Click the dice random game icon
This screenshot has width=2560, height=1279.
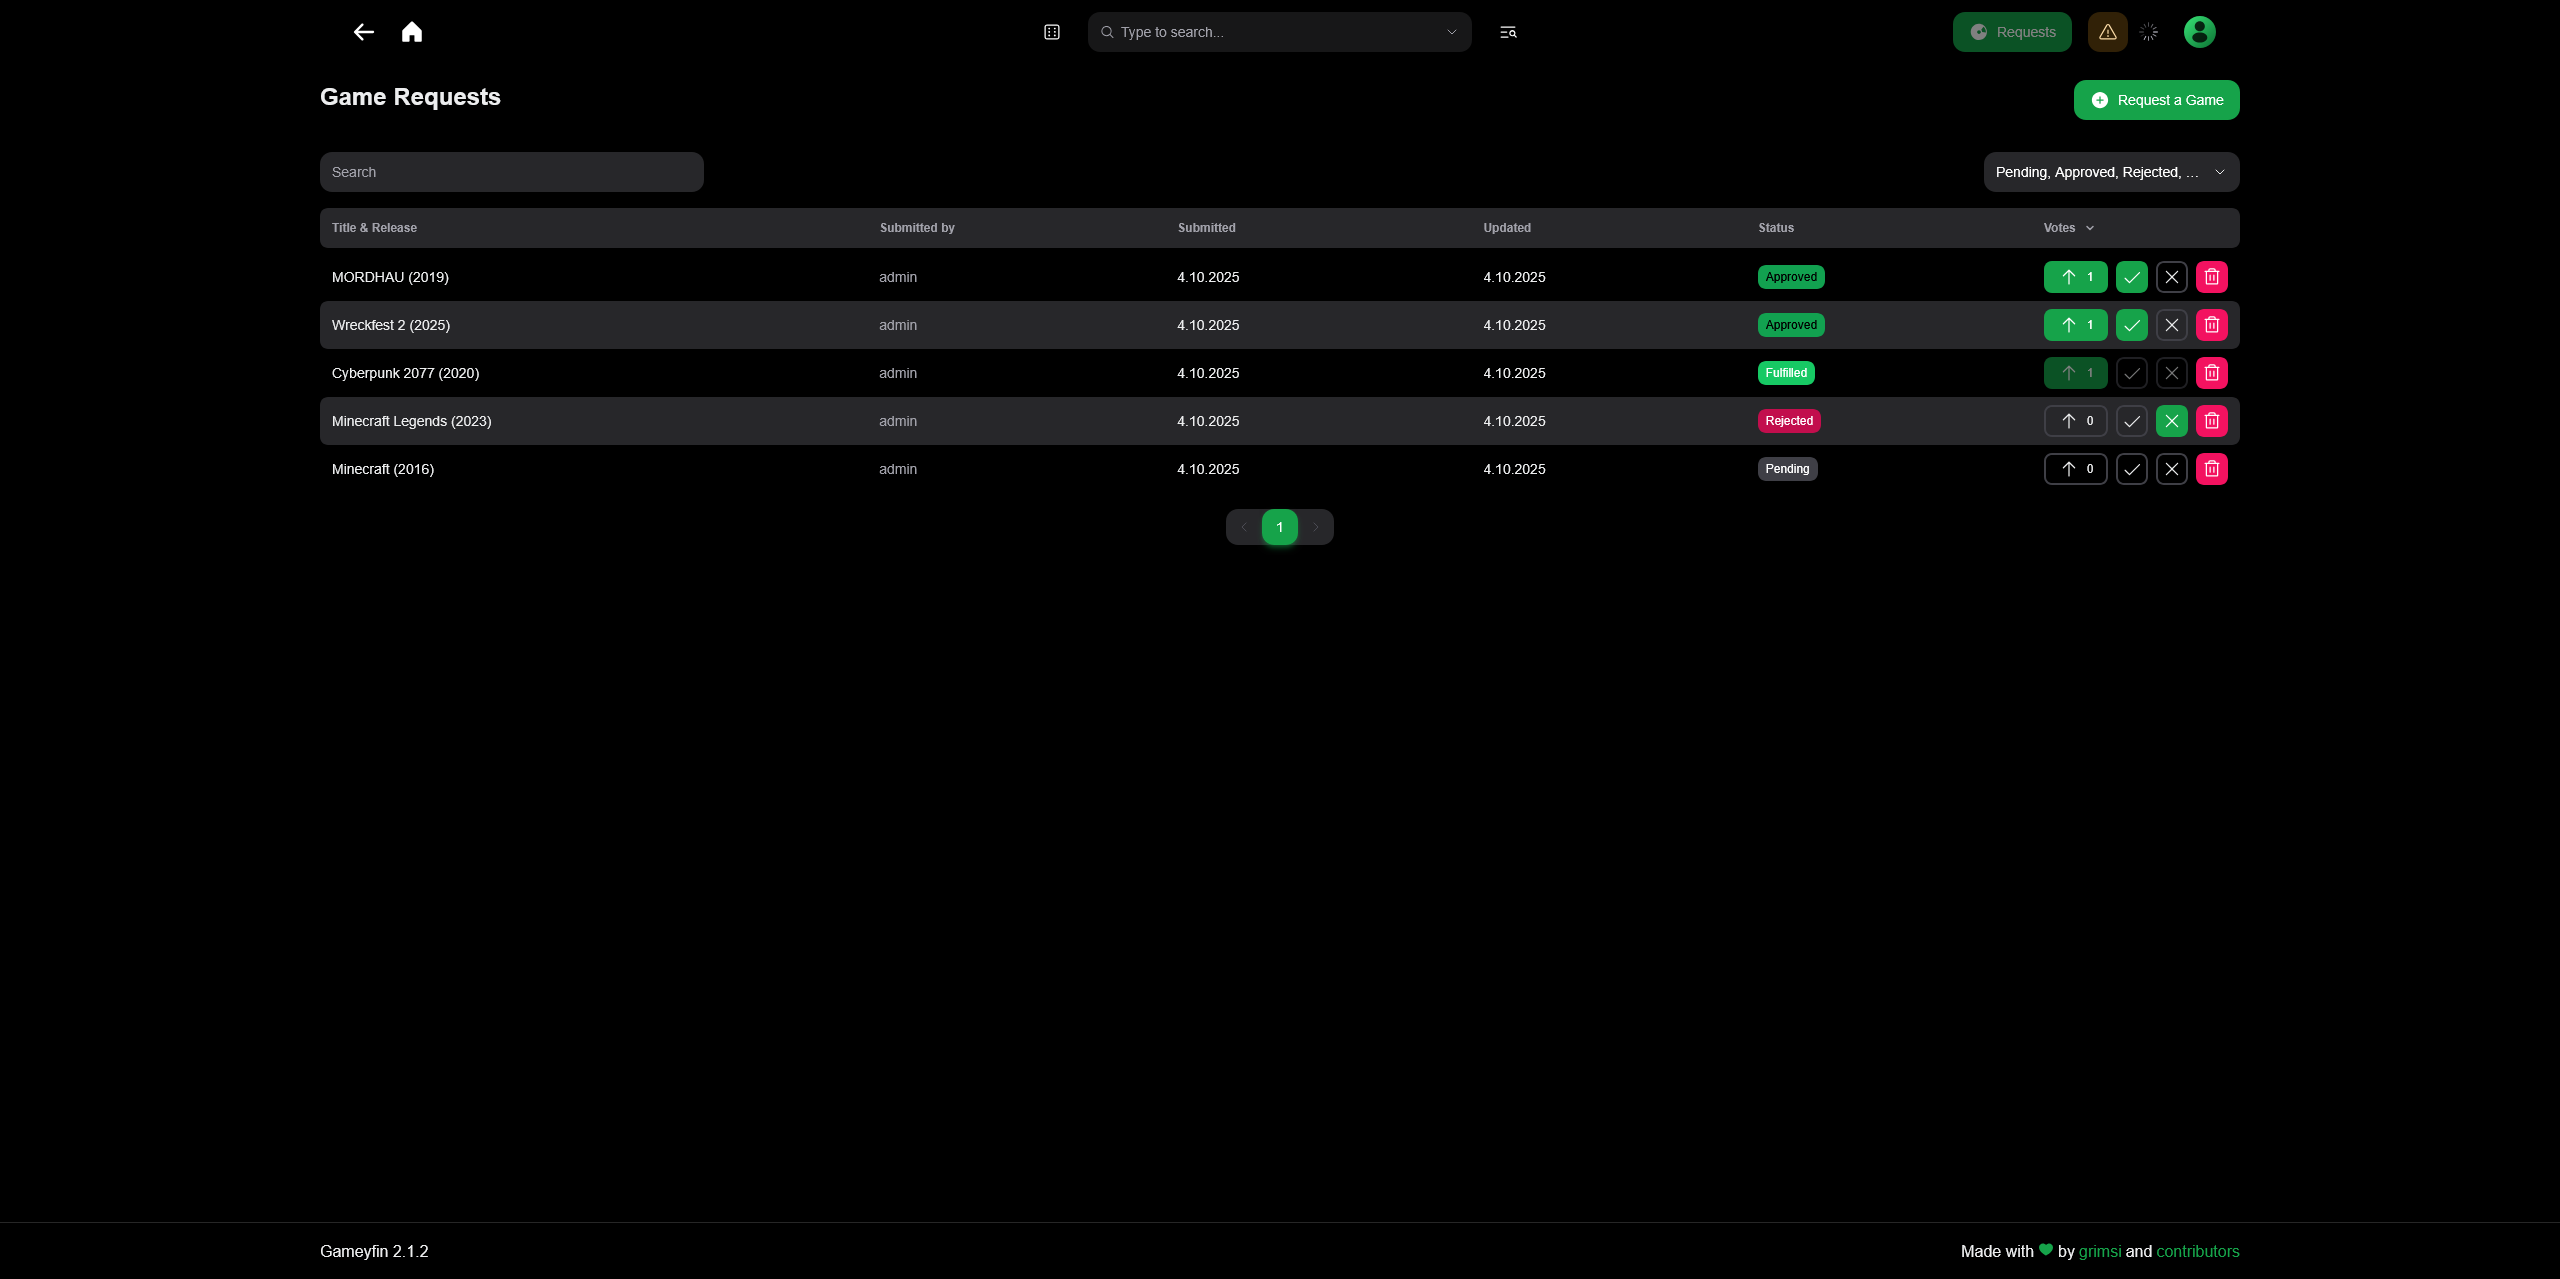click(x=1052, y=32)
